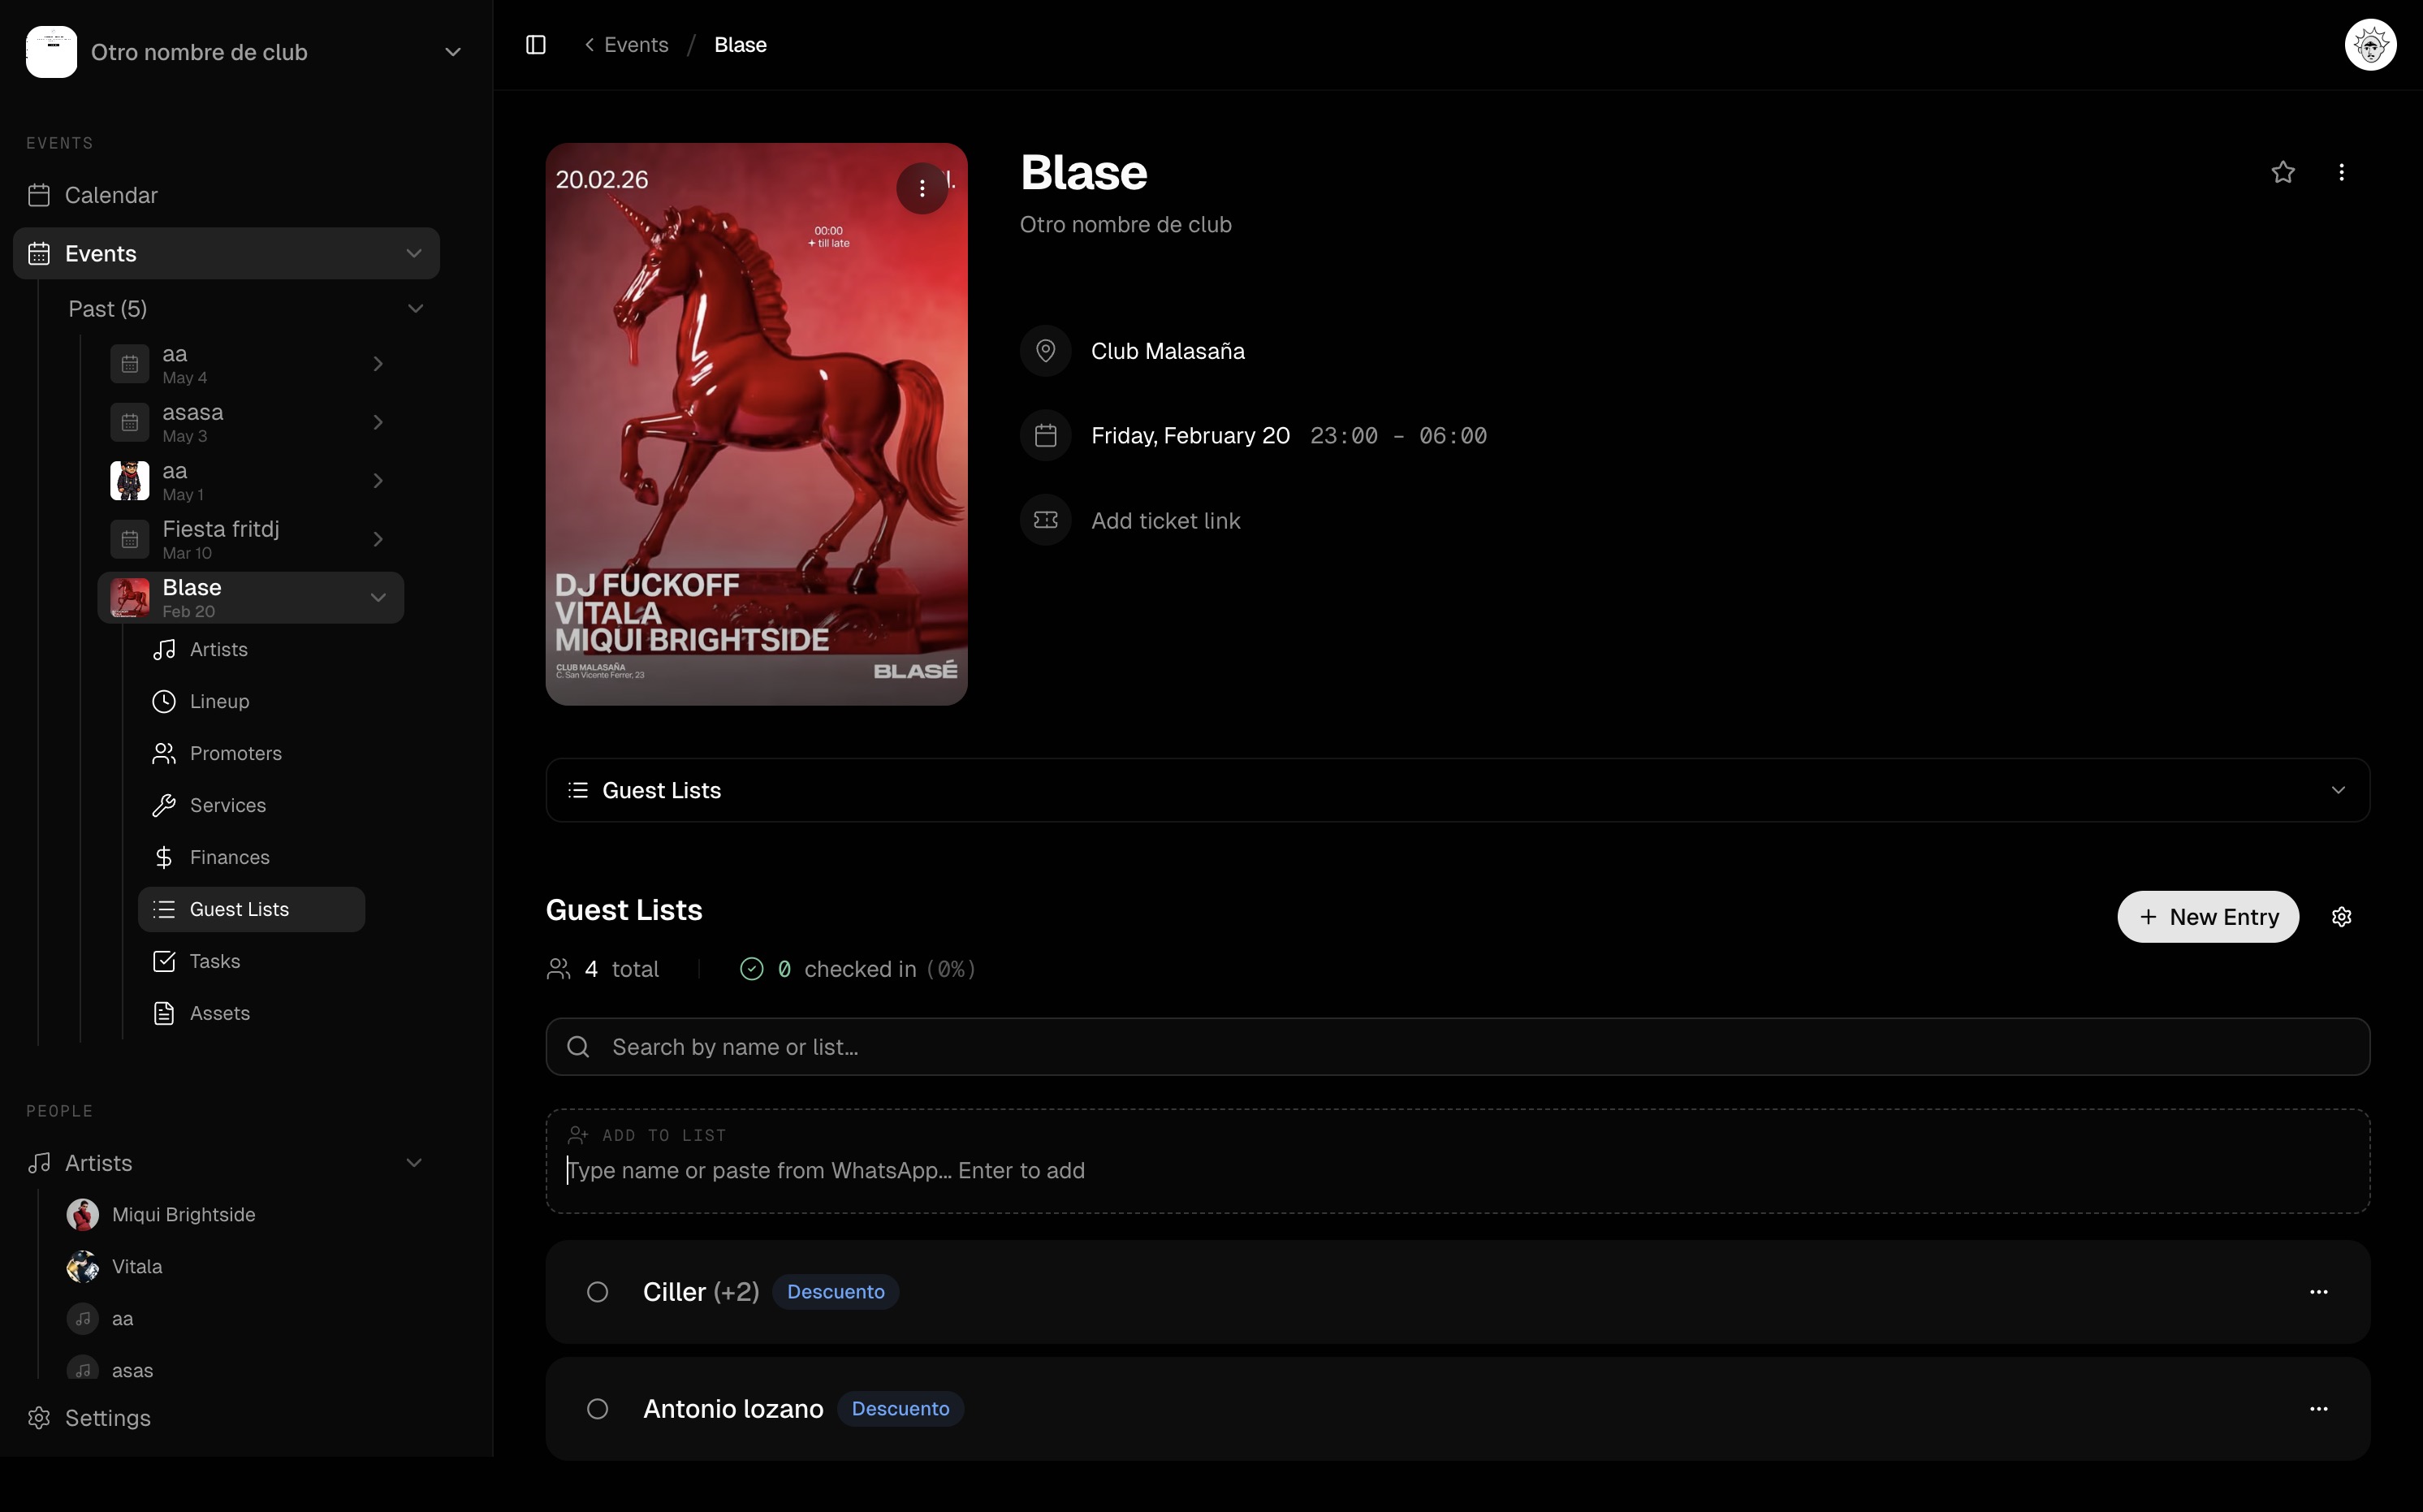Favorite the Blase event with star icon
The width and height of the screenshot is (2423, 1512).
click(x=2283, y=172)
